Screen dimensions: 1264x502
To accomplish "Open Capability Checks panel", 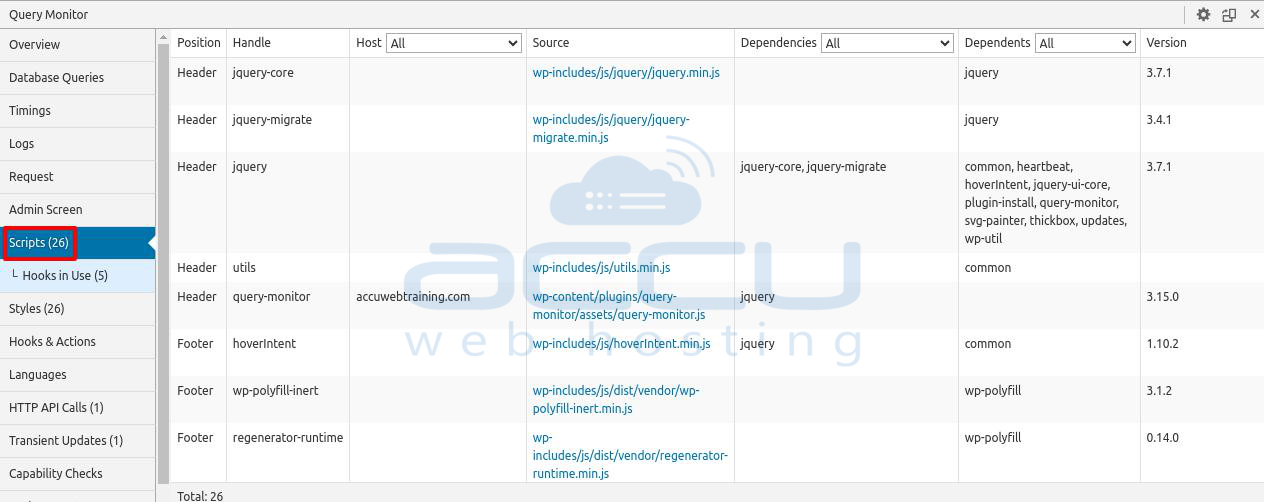I will [78, 473].
